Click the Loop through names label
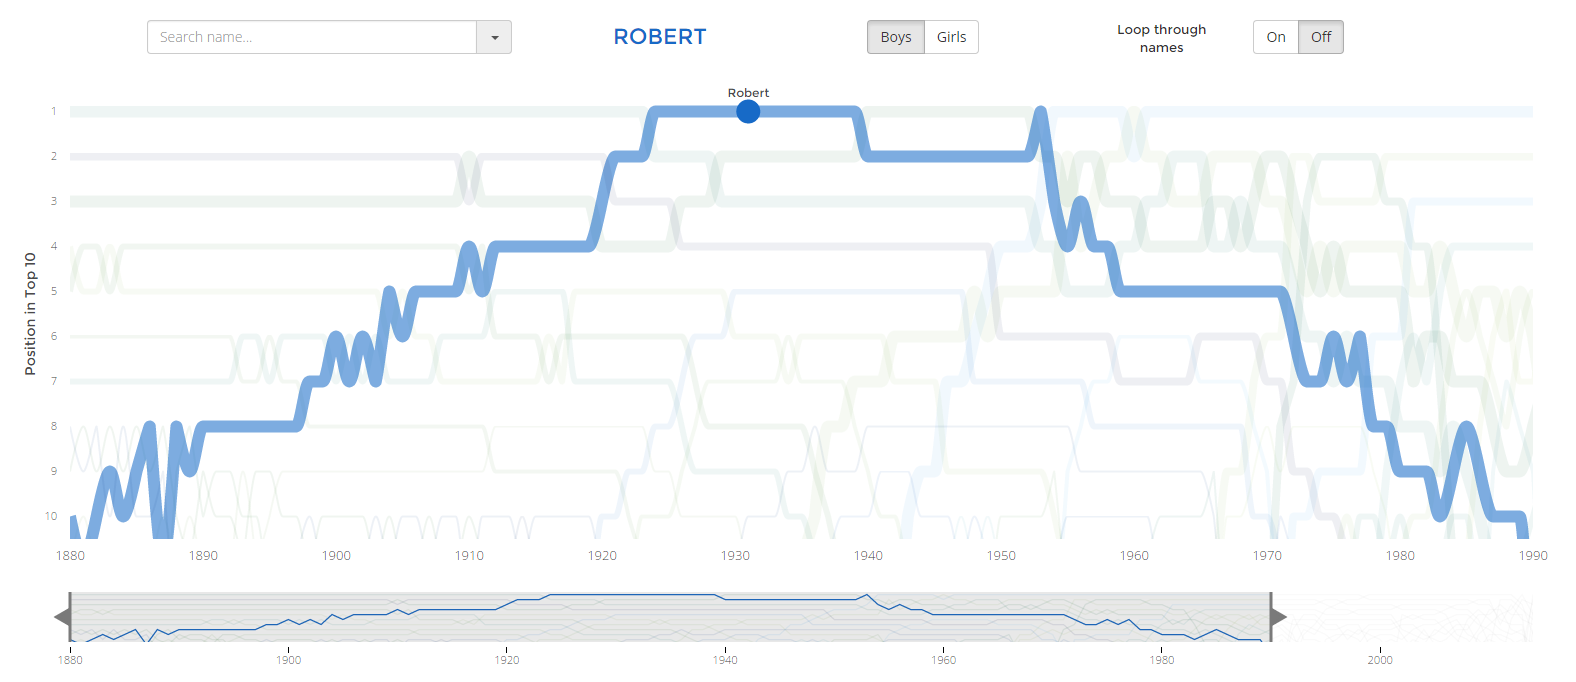Image resolution: width=1576 pixels, height=682 pixels. click(1161, 38)
